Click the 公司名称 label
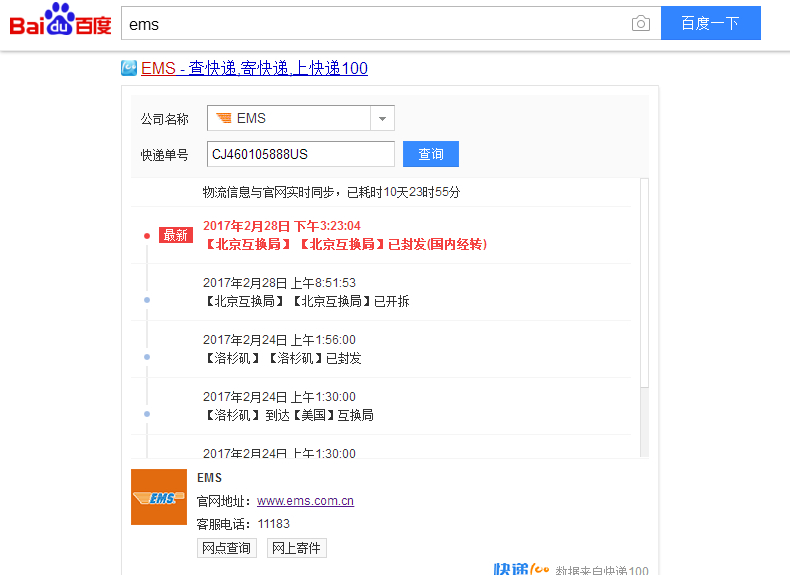 point(164,119)
